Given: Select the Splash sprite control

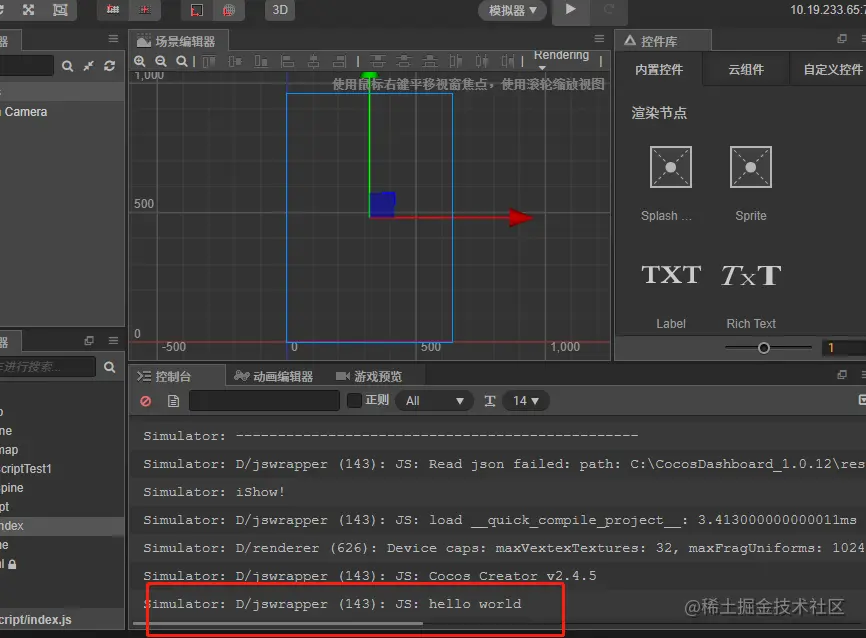Looking at the screenshot, I should click(670, 183).
